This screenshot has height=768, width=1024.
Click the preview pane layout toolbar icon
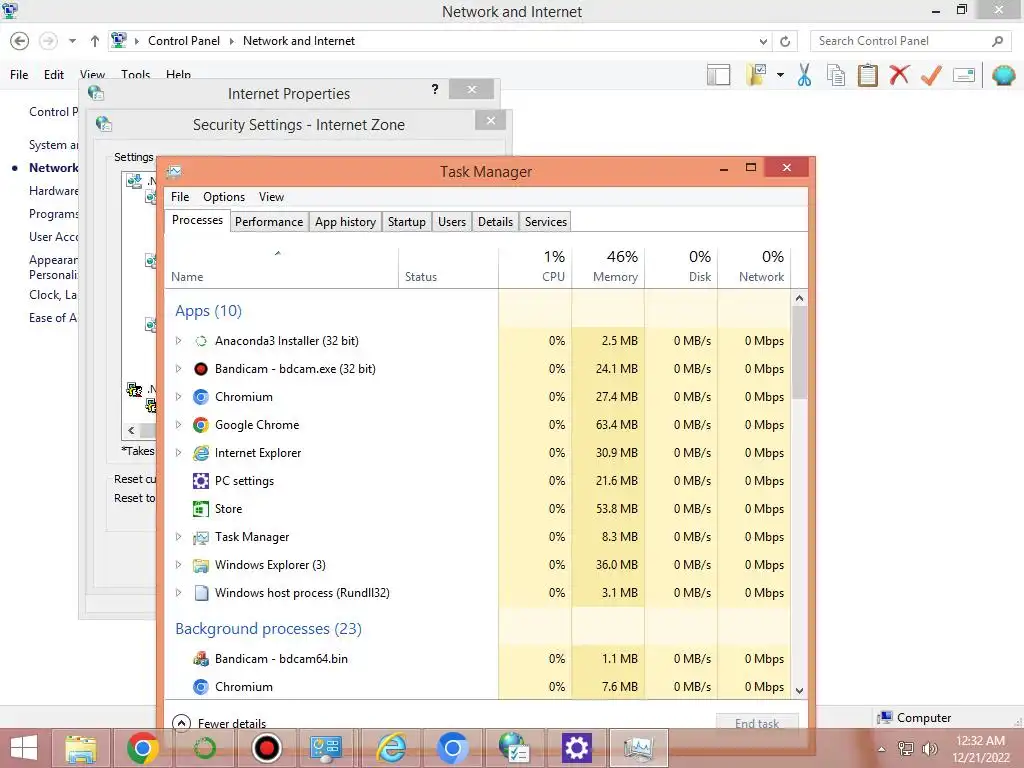click(x=718, y=75)
